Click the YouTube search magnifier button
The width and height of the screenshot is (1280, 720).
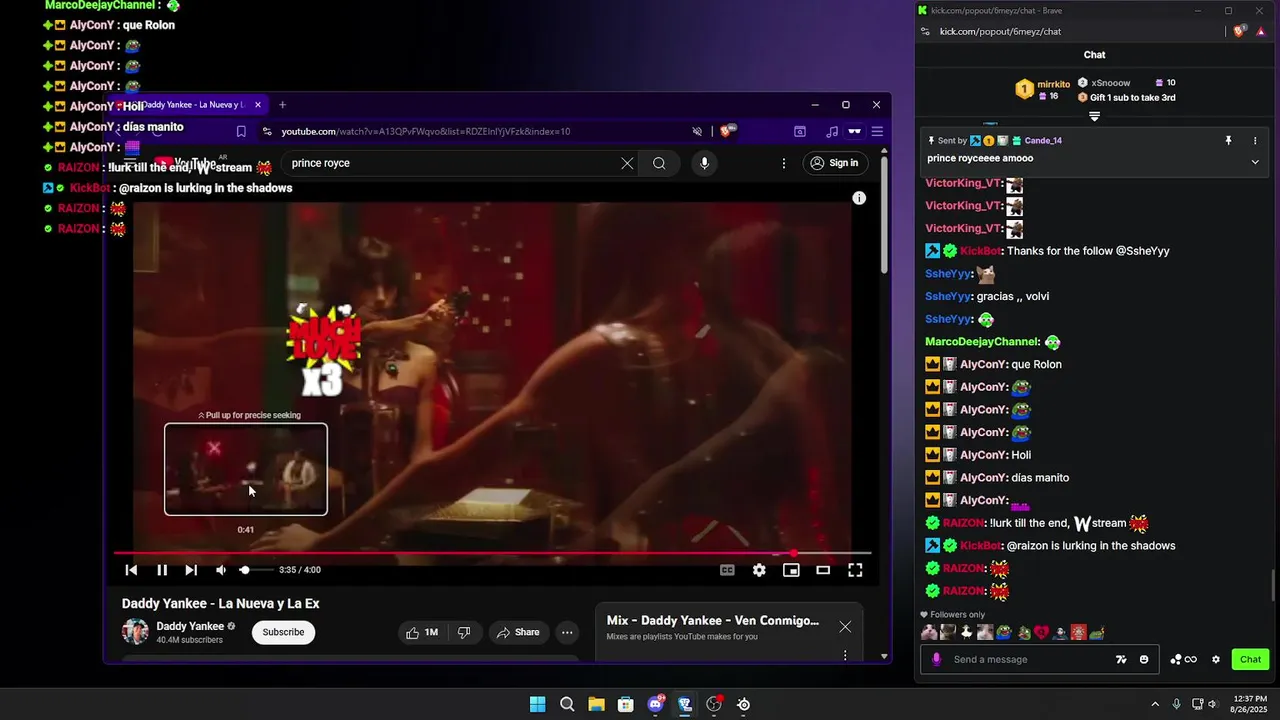[x=659, y=163]
